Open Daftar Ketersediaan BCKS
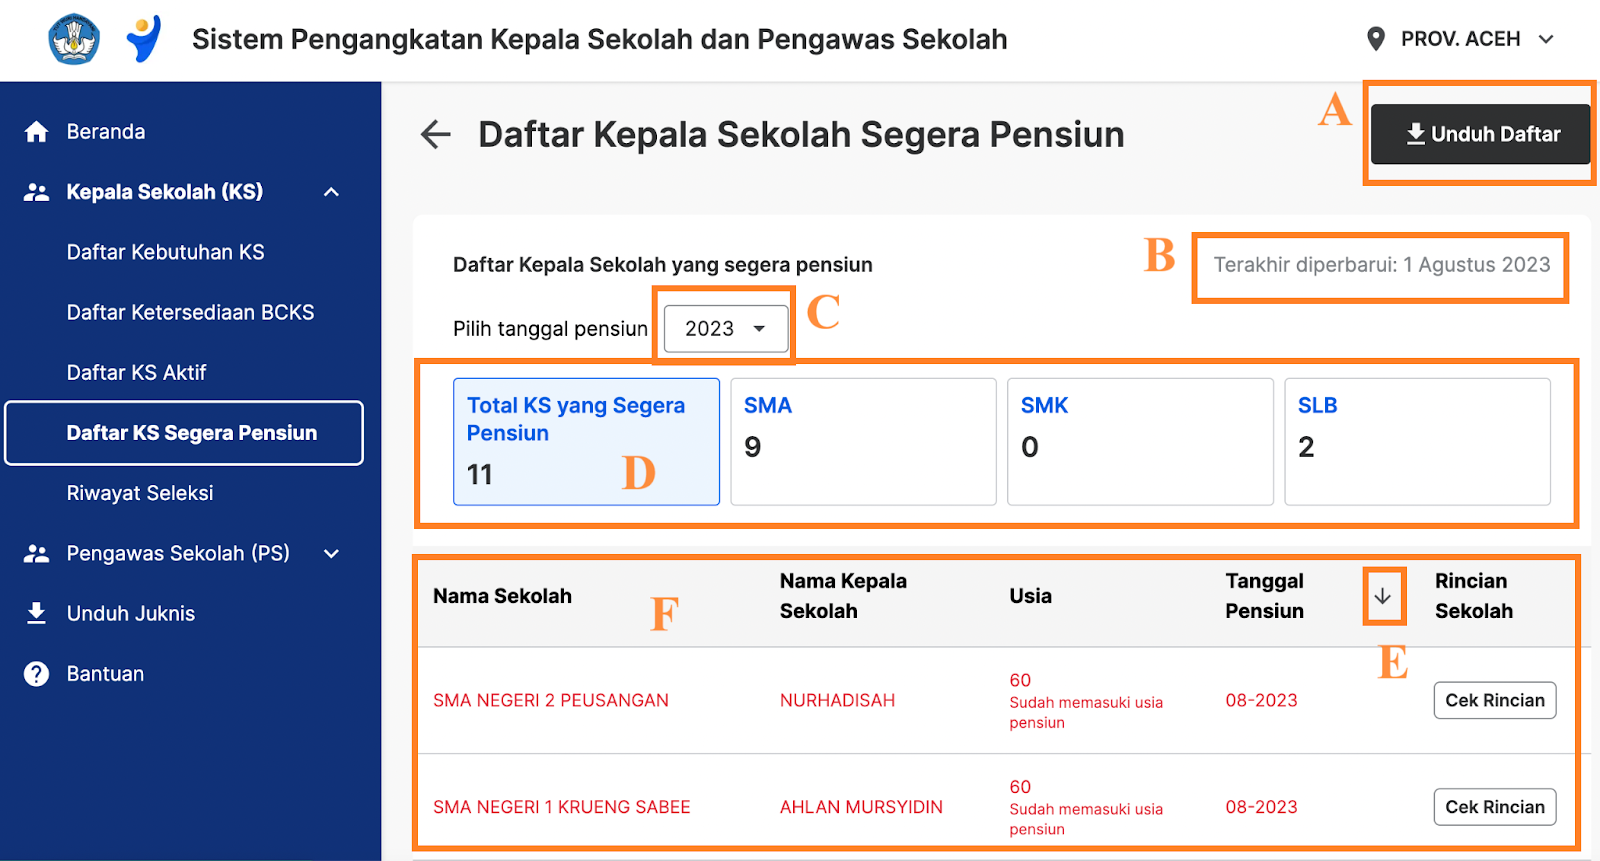Viewport: 1600px width, 861px height. pos(190,312)
